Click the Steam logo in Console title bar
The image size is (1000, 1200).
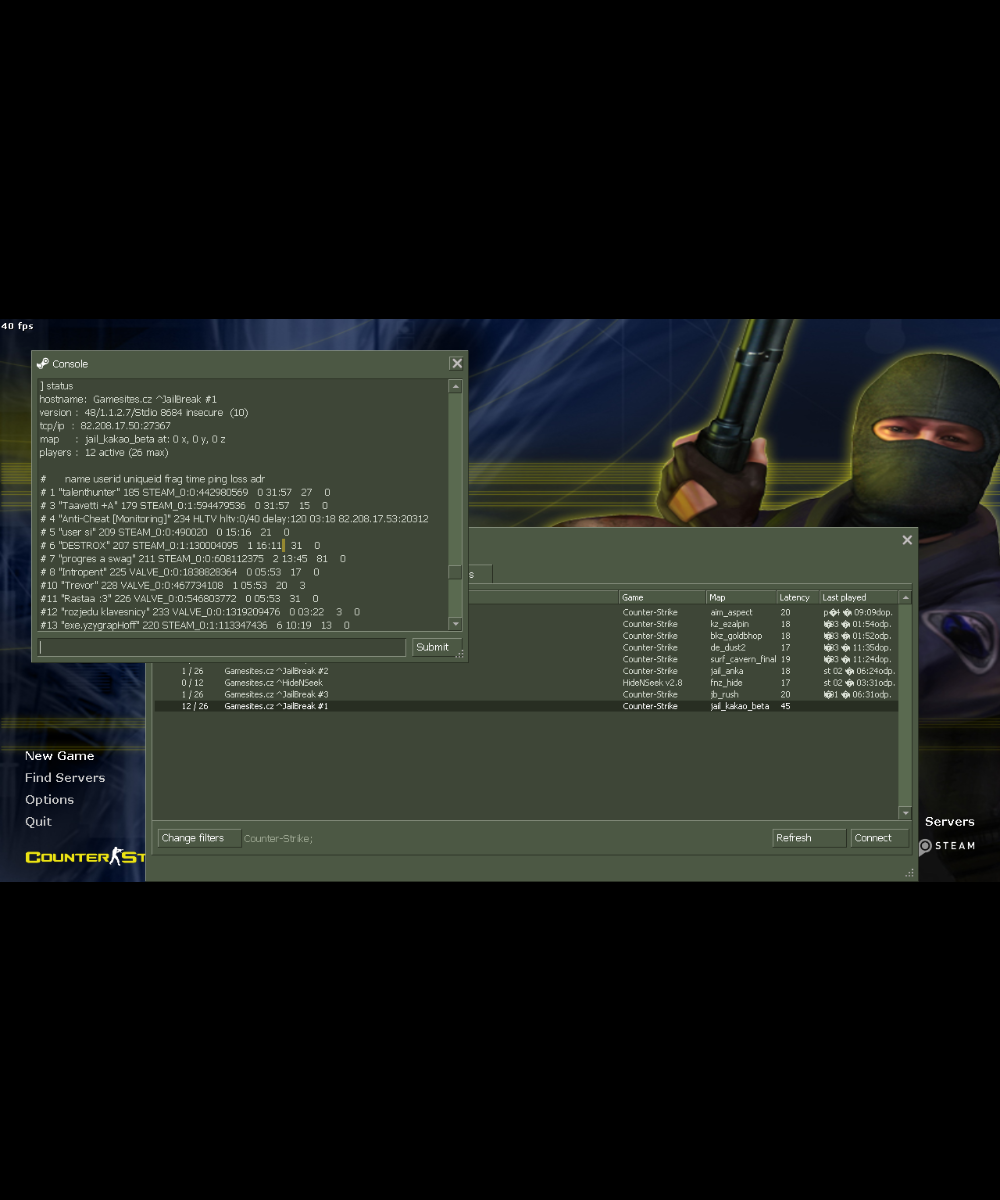(x=43, y=364)
